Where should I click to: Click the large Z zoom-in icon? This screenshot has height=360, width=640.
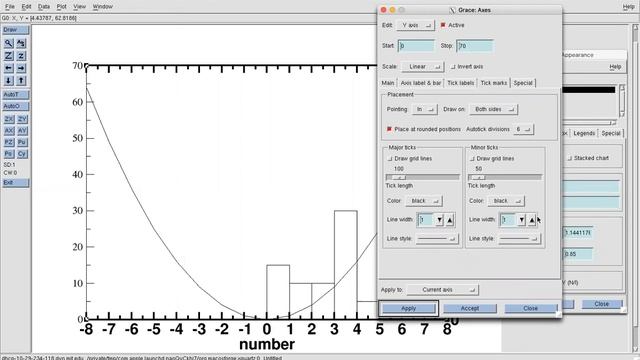click(9, 56)
